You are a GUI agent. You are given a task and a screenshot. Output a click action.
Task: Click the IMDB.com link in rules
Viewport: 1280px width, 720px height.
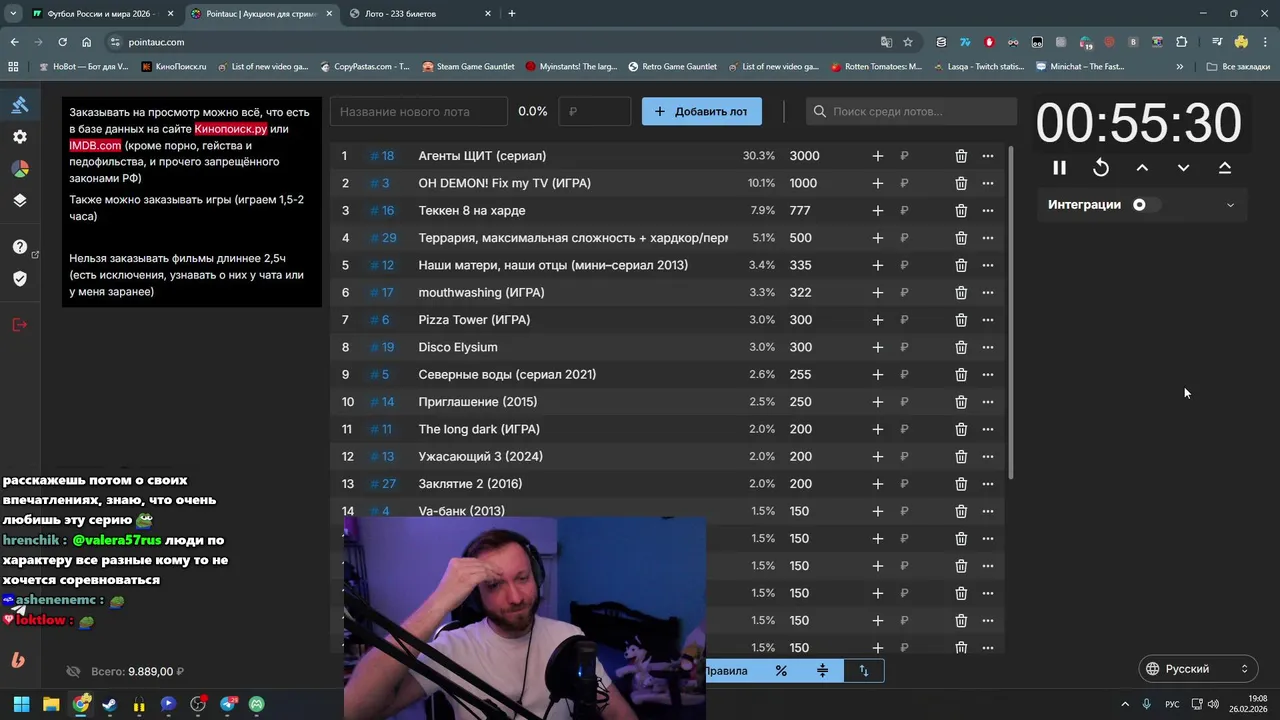tap(95, 145)
